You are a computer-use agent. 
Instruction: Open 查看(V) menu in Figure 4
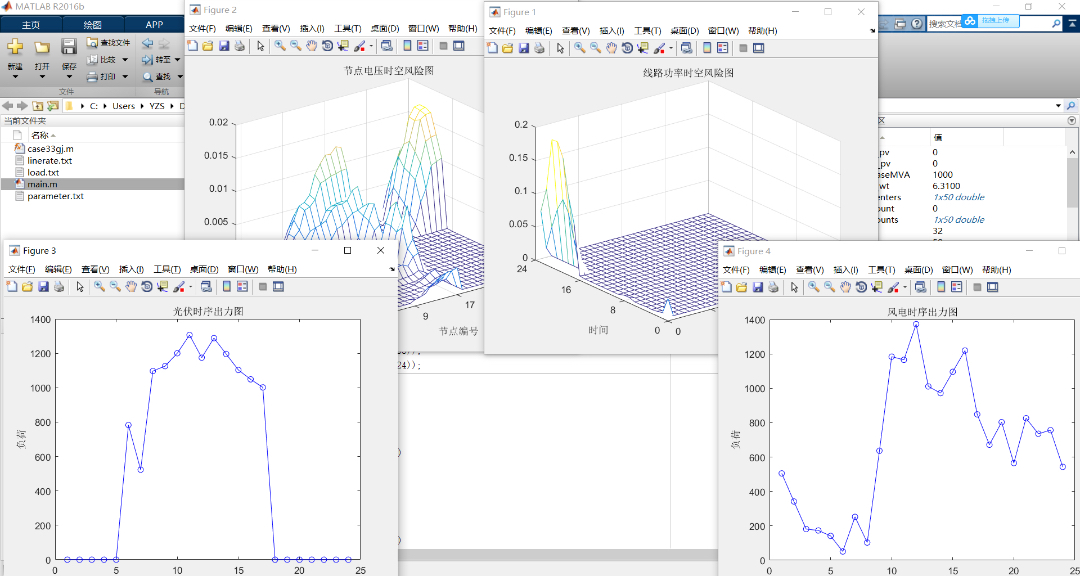[x=809, y=270]
